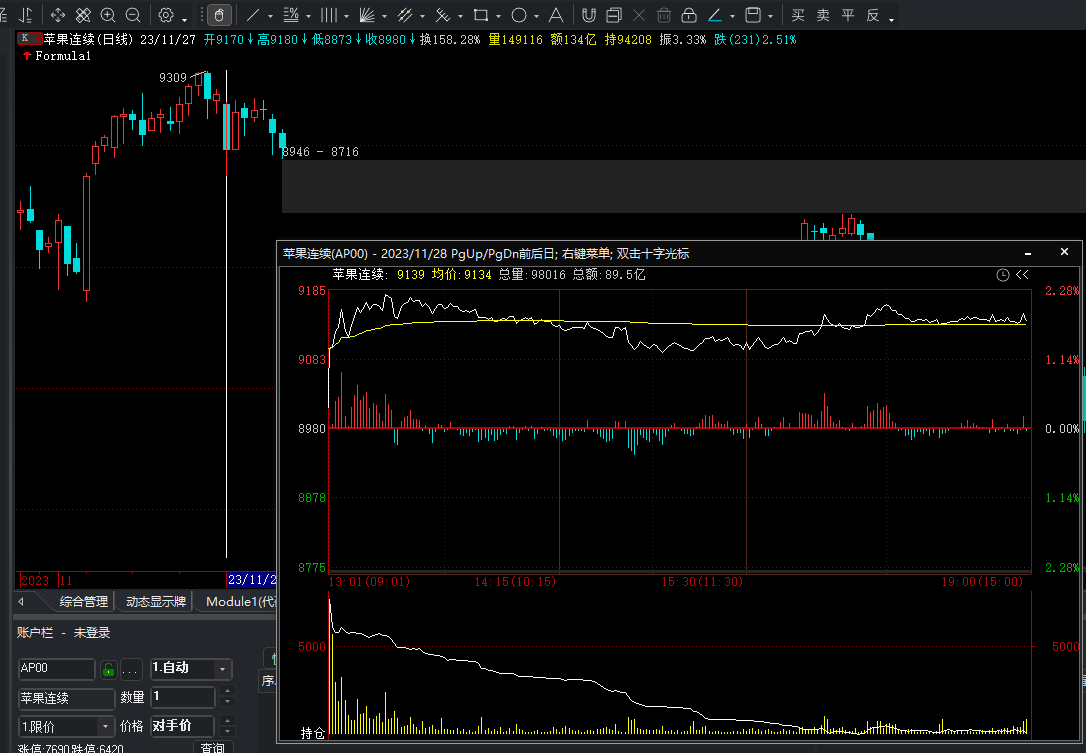Expand the vertical cycle lines dropdown
The width and height of the screenshot is (1086, 753).
[346, 16]
